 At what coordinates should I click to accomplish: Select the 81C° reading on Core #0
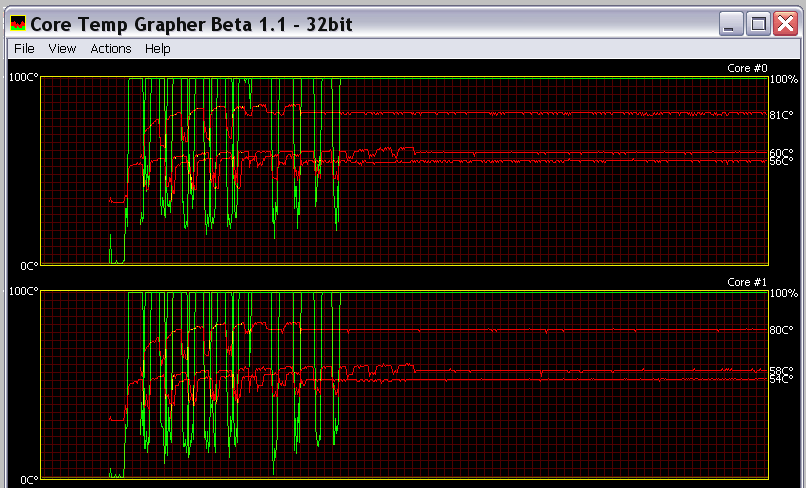coord(781,115)
